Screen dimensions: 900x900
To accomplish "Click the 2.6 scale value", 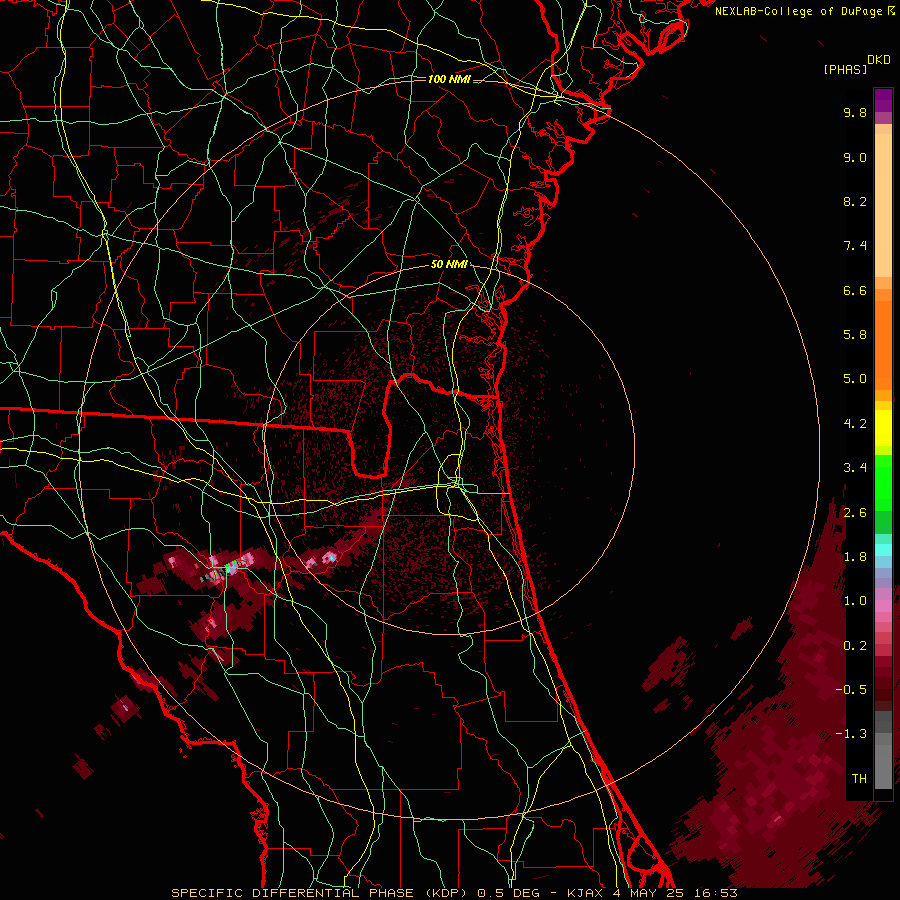I will pyautogui.click(x=855, y=513).
